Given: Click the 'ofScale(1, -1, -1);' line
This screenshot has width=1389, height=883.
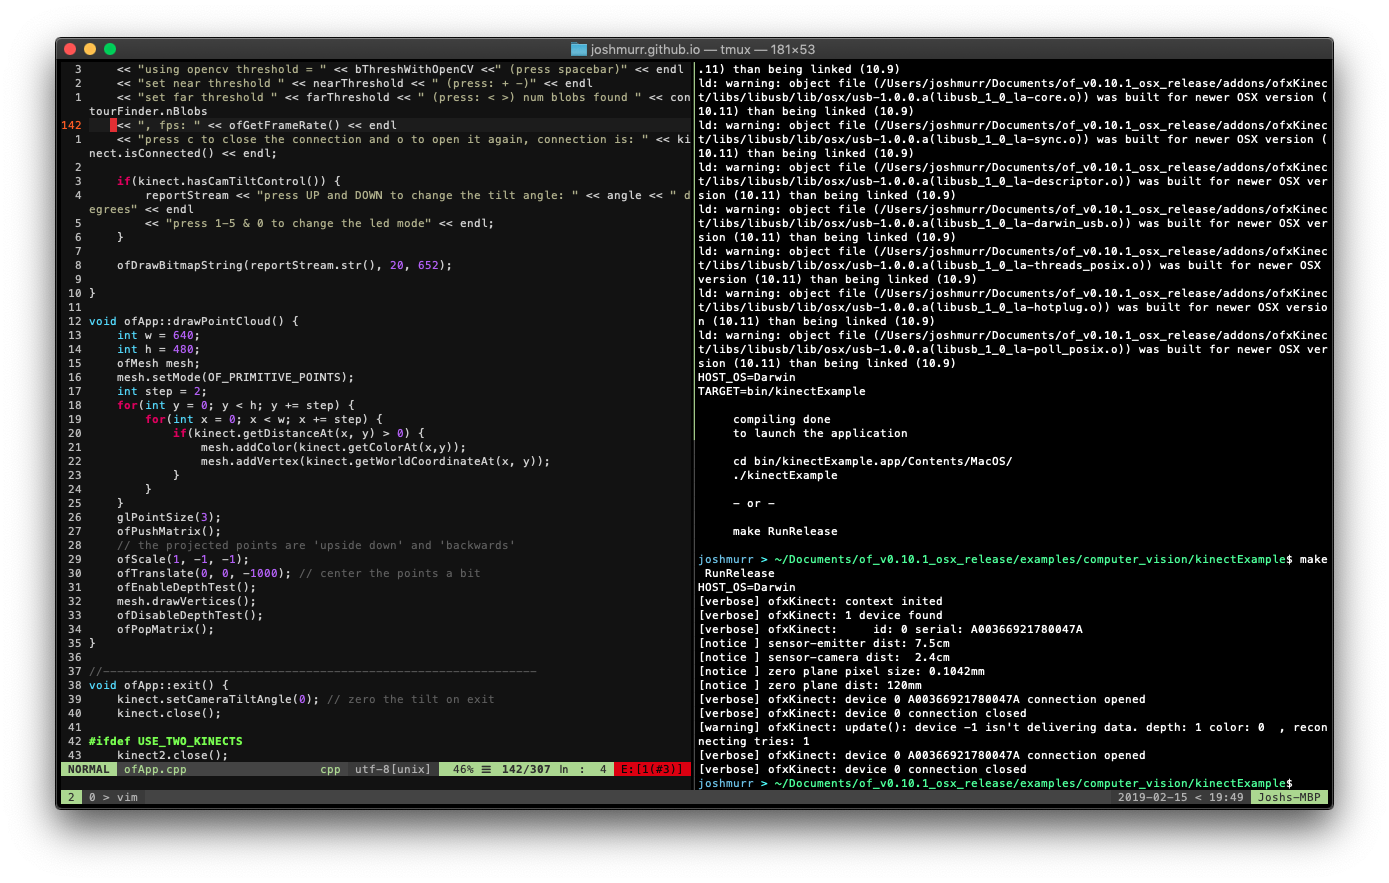Looking at the screenshot, I should 183,559.
